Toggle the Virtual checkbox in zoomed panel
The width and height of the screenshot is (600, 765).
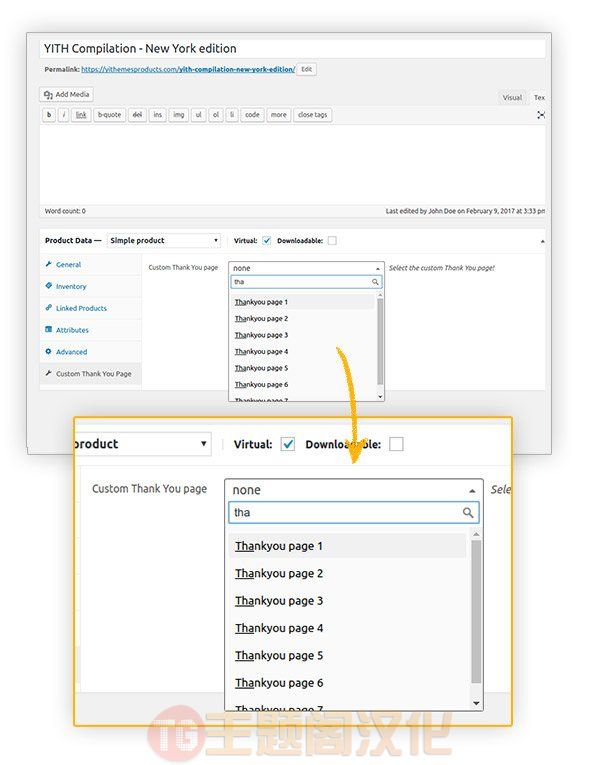[288, 444]
